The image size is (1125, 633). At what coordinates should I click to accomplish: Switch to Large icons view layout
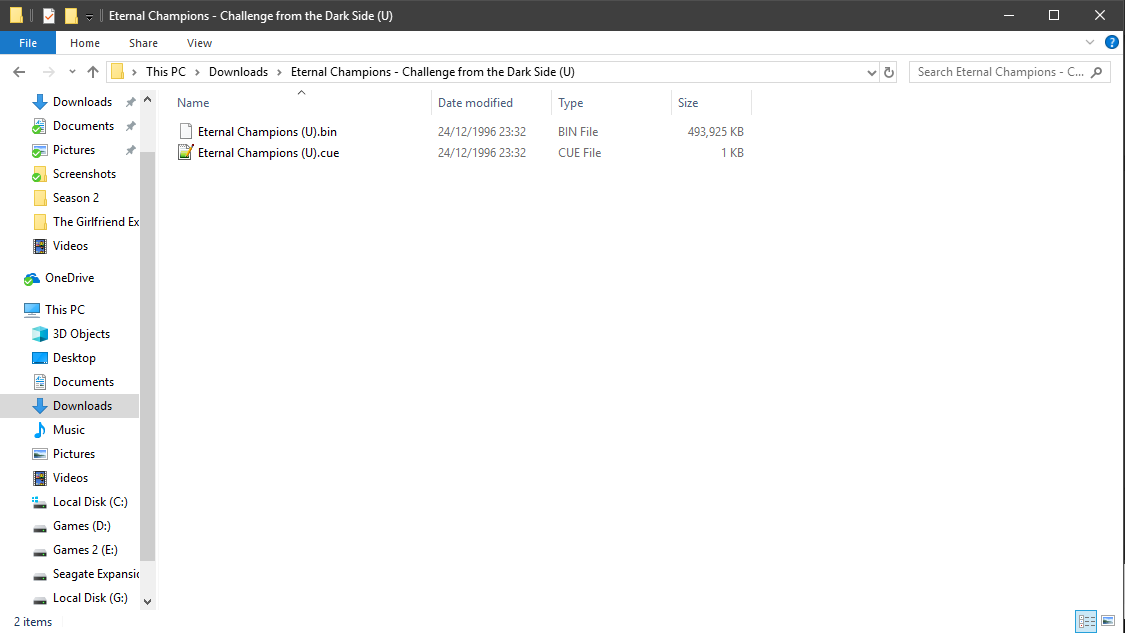click(x=1108, y=621)
